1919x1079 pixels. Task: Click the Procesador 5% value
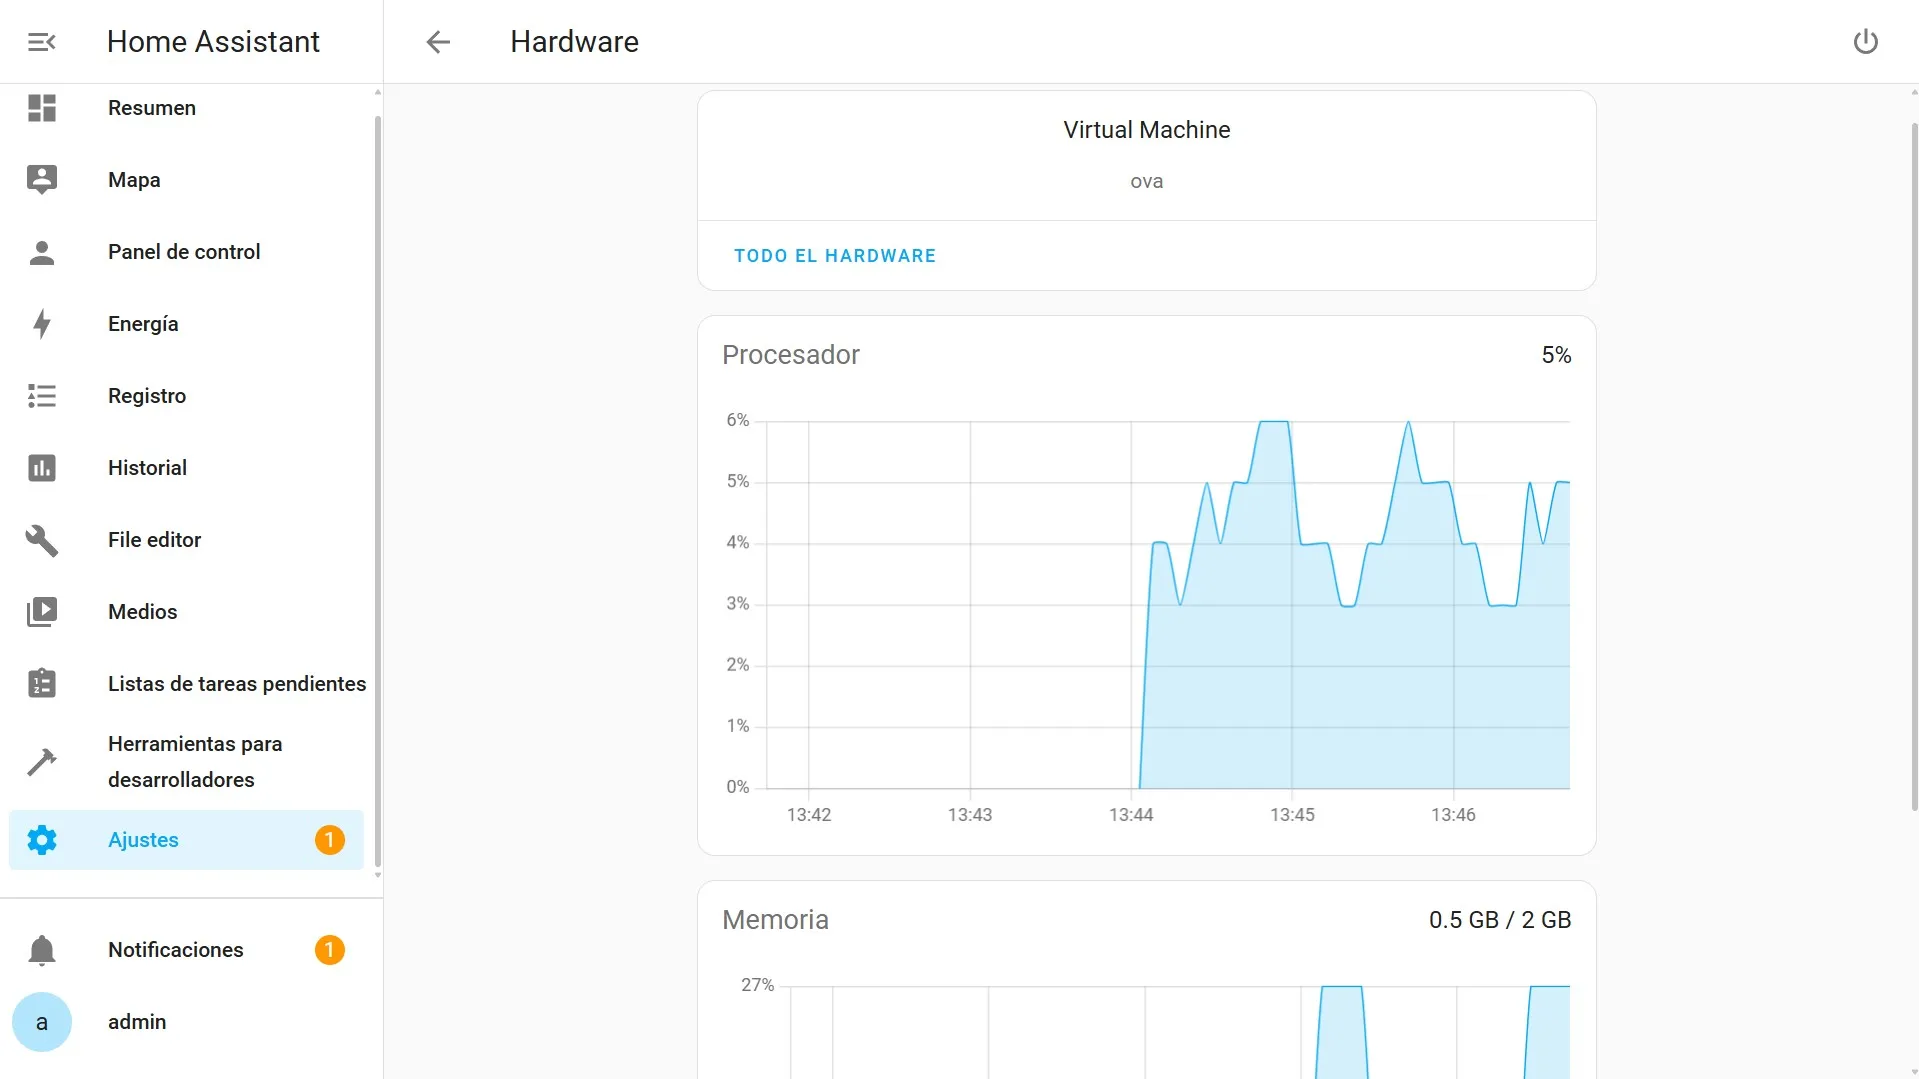tap(1556, 355)
